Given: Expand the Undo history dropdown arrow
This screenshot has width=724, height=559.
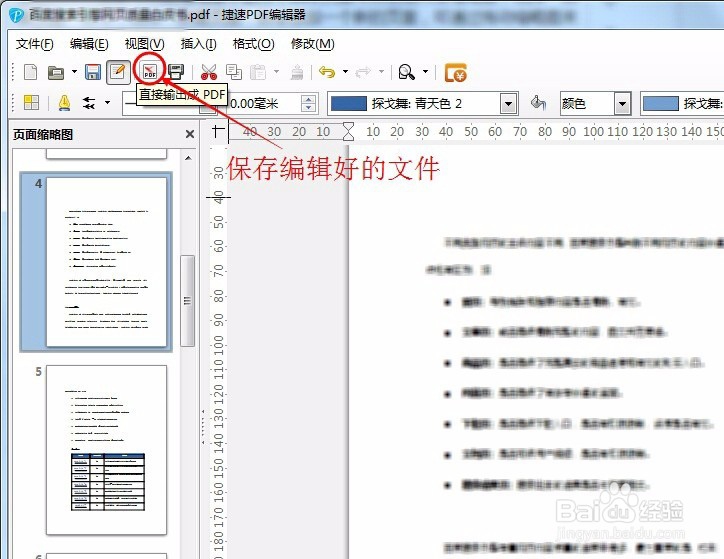Looking at the screenshot, I should tap(345, 72).
